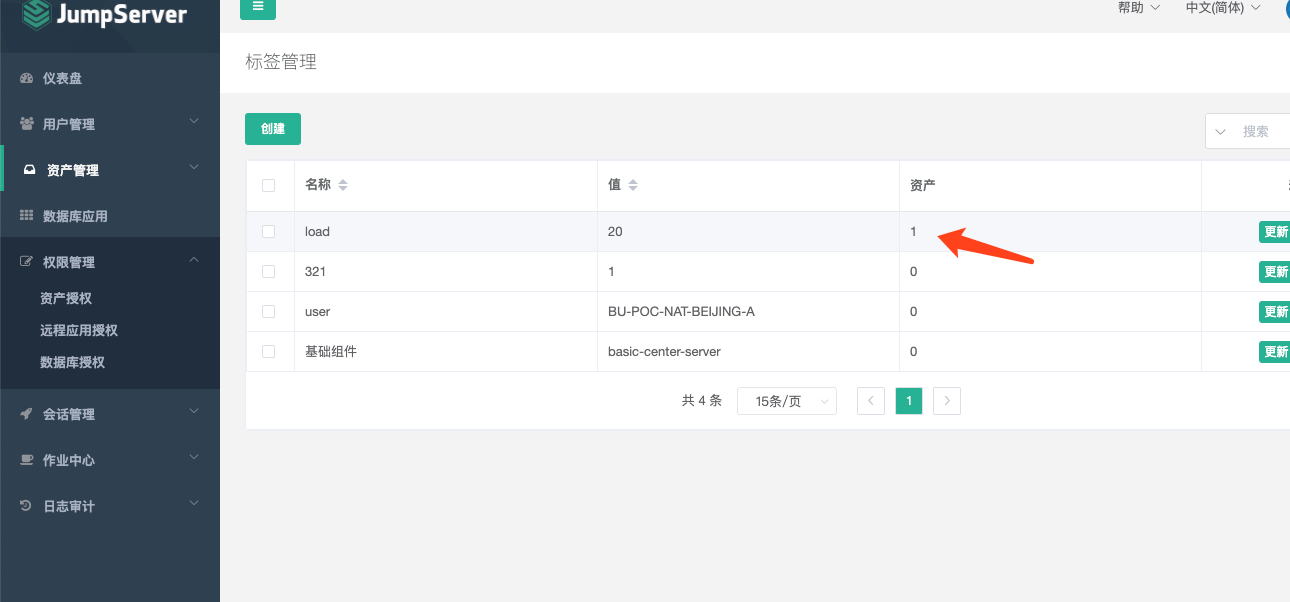The image size is (1290, 602).
Task: Sort table by 名称 column arrows
Action: click(x=343, y=185)
